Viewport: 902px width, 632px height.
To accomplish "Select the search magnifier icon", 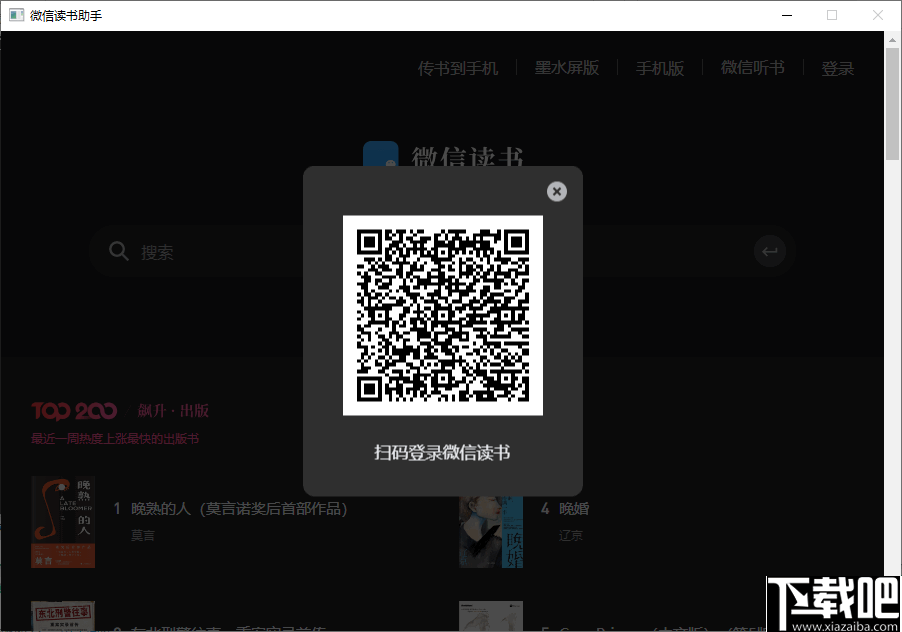I will coord(118,251).
